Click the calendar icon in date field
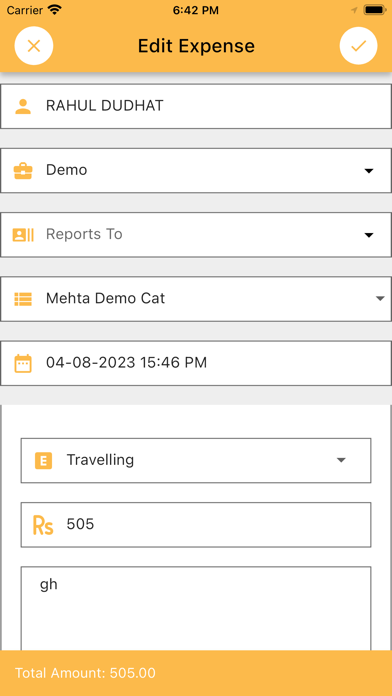Viewport: 392px width, 696px height. (x=23, y=363)
